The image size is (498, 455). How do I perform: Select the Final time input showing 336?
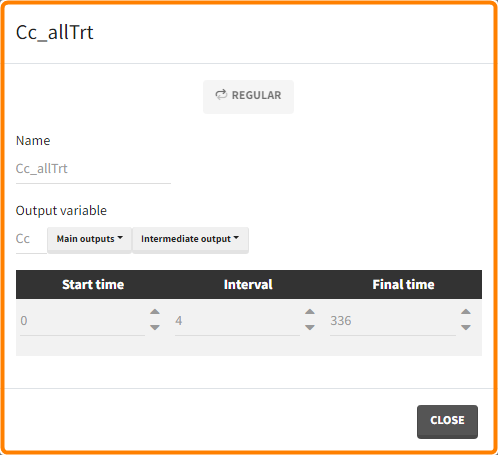[x=393, y=321]
